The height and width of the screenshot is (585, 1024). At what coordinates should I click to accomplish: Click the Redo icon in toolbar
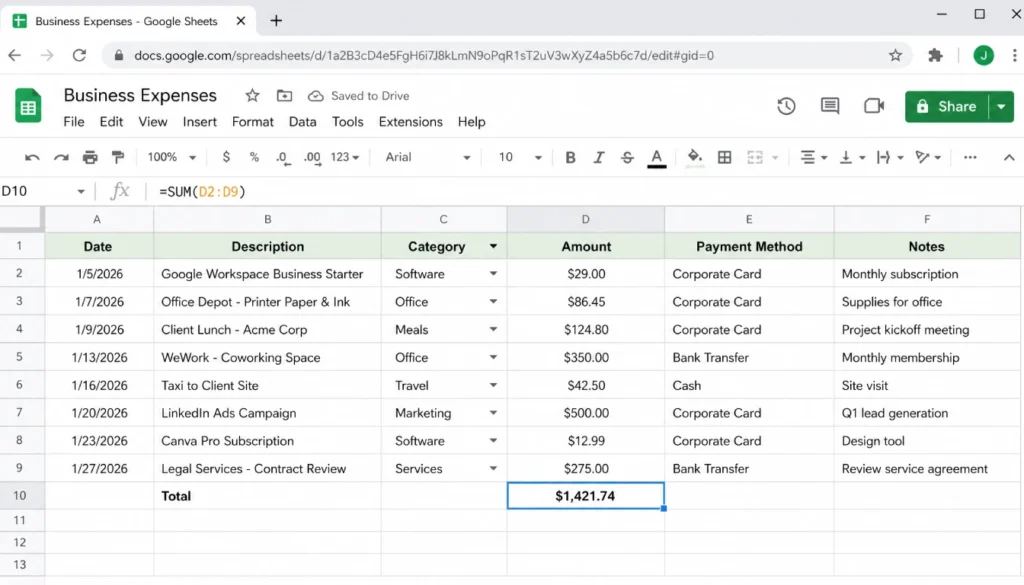pos(61,157)
